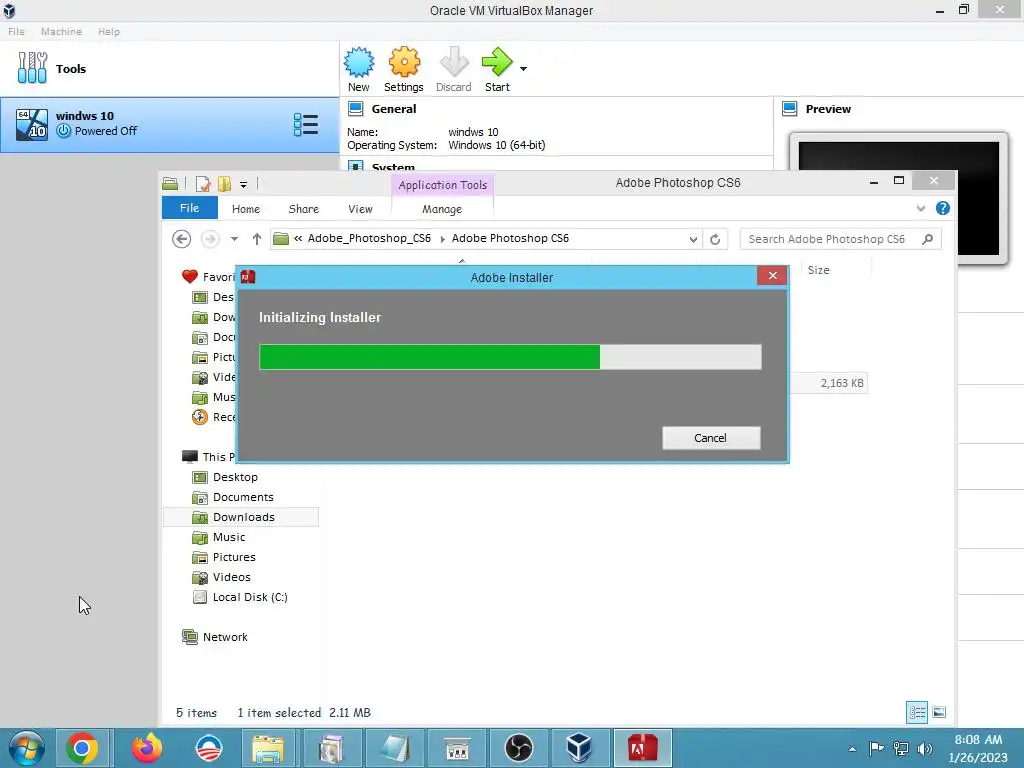
Task: Switch to the View ribbon tab
Action: point(360,209)
